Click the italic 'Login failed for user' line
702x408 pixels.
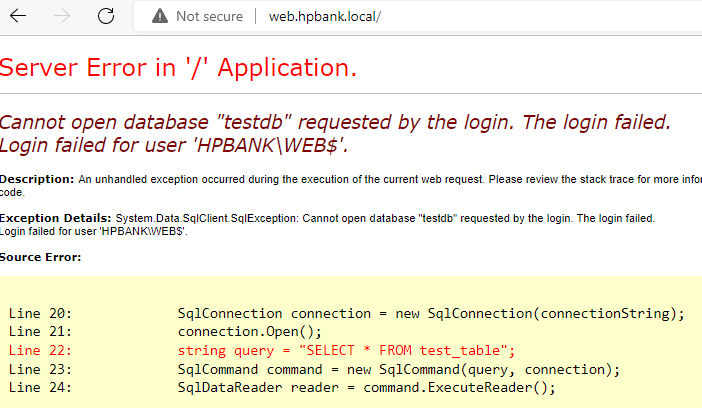(174, 146)
